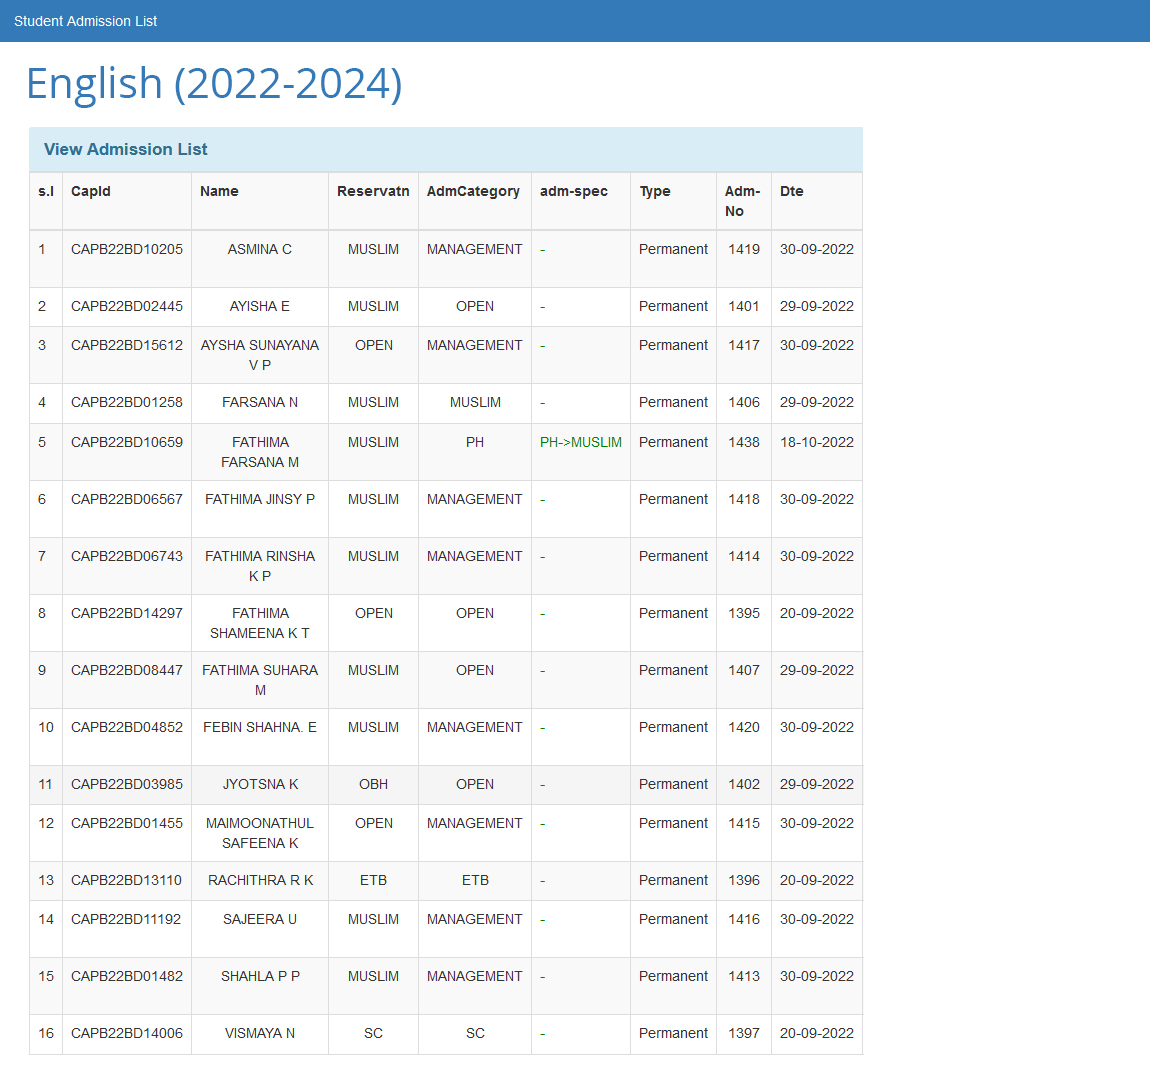Image resolution: width=1150 pixels, height=1084 pixels.
Task: Click the ETB AdmCategory cell for RACHITHRA
Action: tap(475, 880)
